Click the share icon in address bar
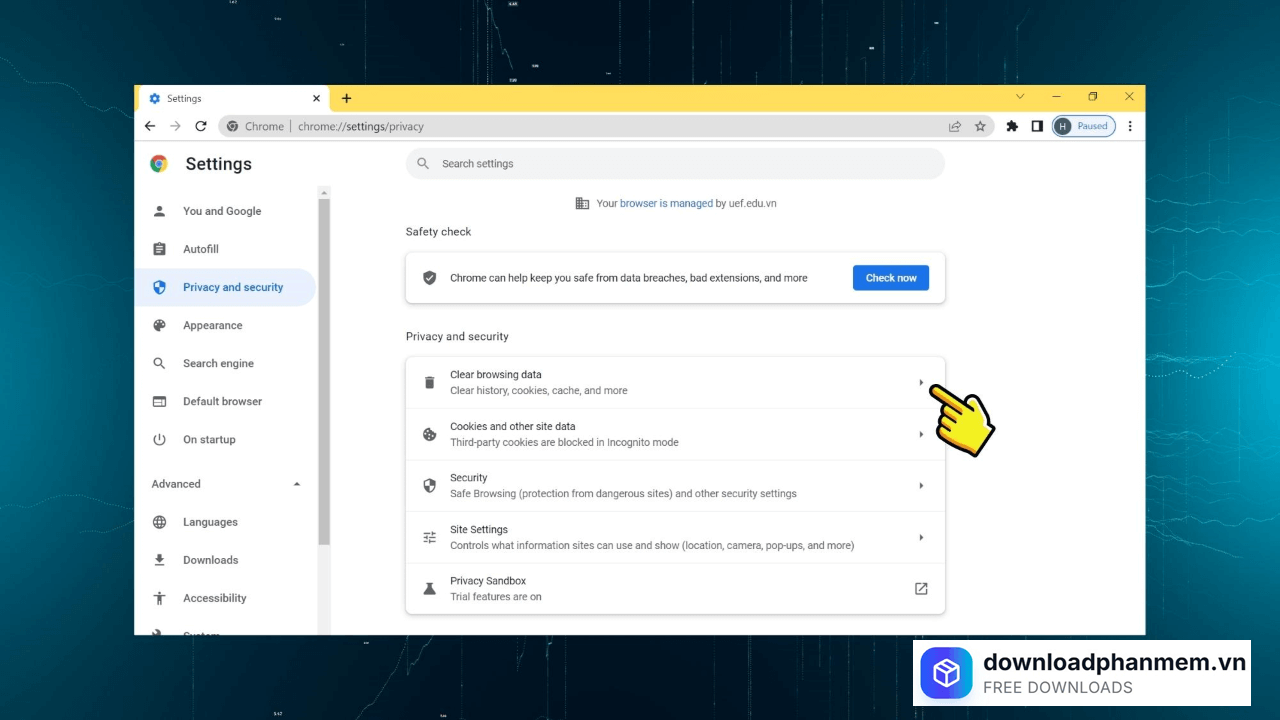 click(955, 126)
